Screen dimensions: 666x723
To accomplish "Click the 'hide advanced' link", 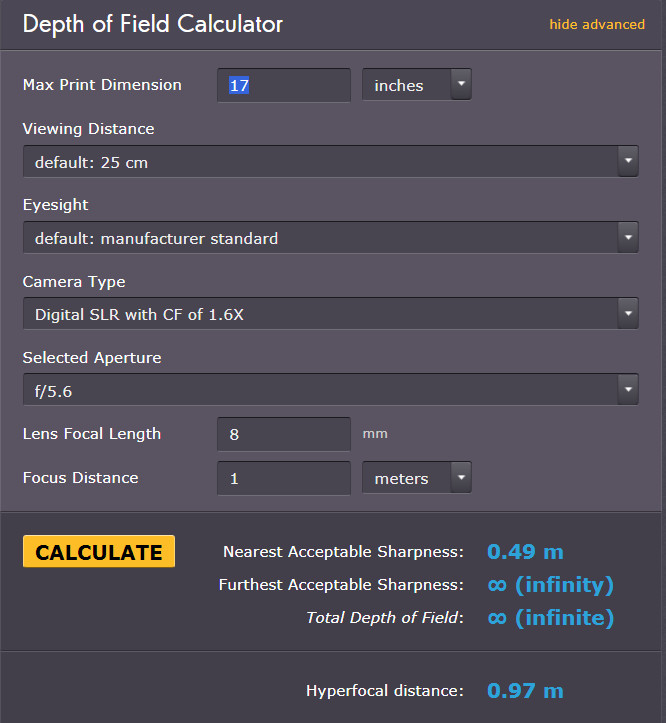I will [597, 24].
